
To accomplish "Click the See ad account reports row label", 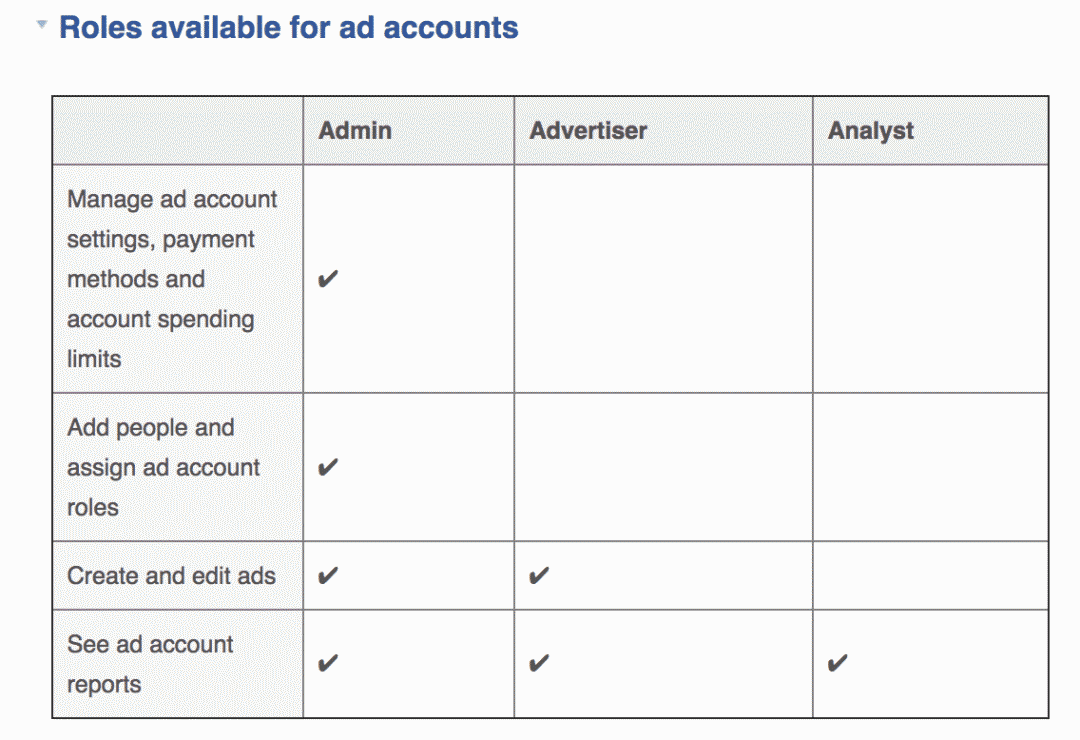I will point(150,664).
